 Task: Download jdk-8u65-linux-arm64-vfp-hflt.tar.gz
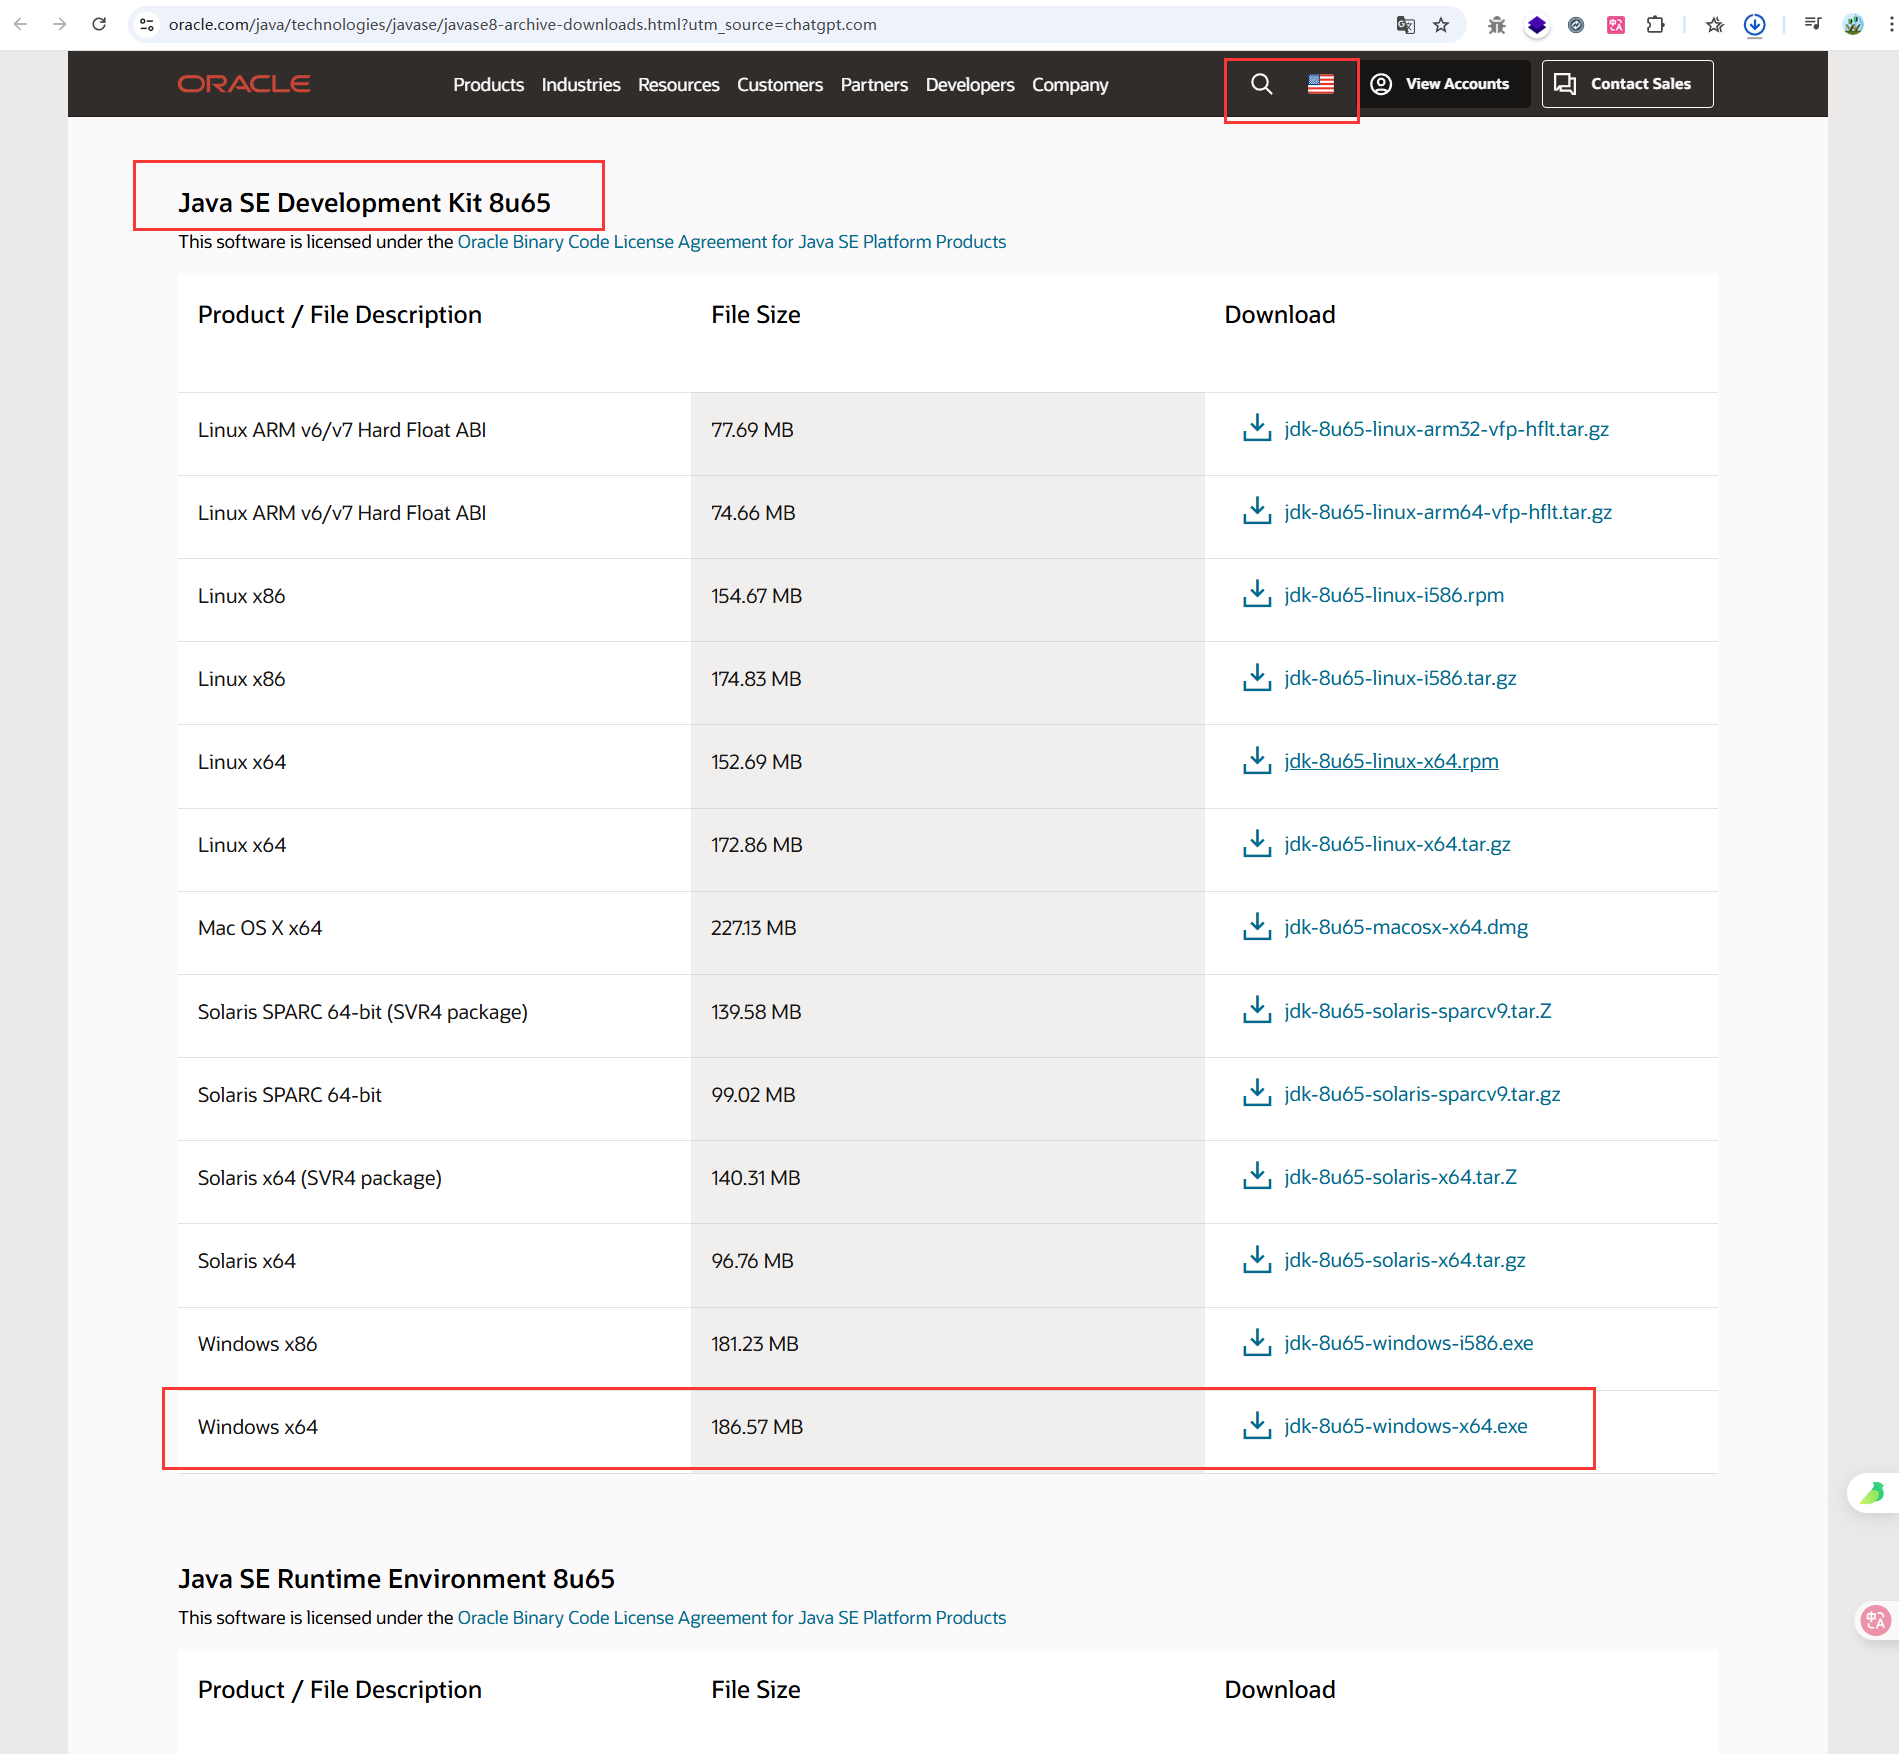pyautogui.click(x=1448, y=512)
